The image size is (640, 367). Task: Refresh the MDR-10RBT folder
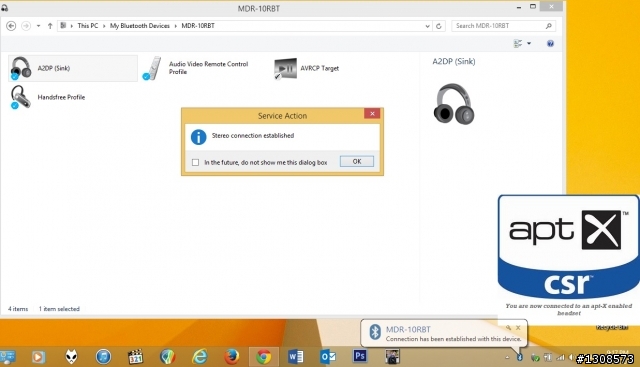click(x=439, y=26)
